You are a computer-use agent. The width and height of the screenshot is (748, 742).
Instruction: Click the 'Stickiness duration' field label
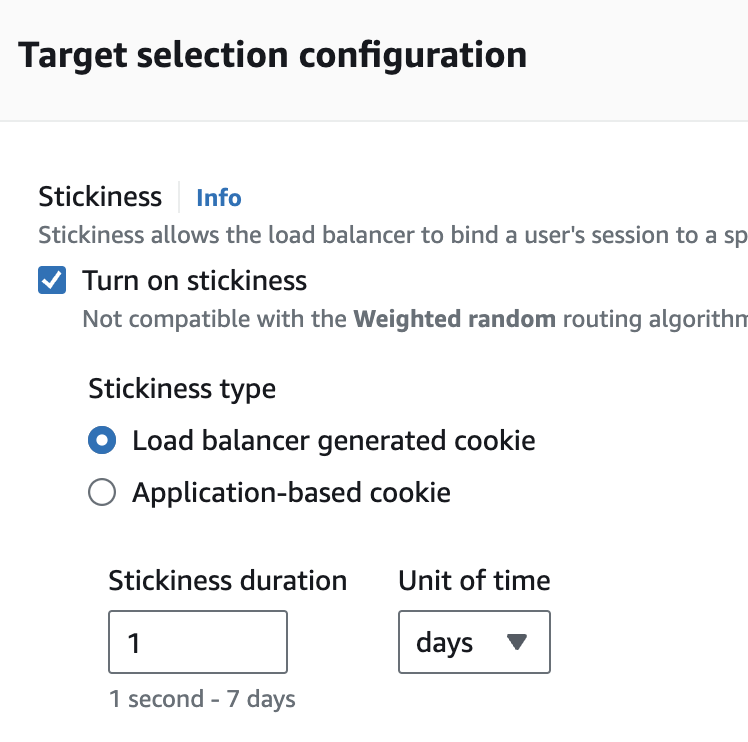227,580
